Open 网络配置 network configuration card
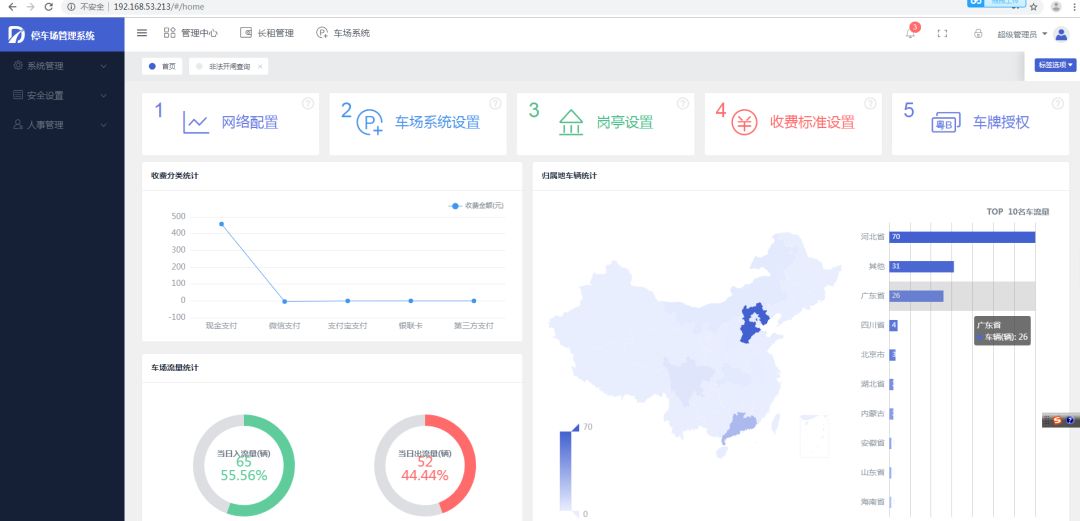Screen dimensions: 1080x521 point(230,123)
